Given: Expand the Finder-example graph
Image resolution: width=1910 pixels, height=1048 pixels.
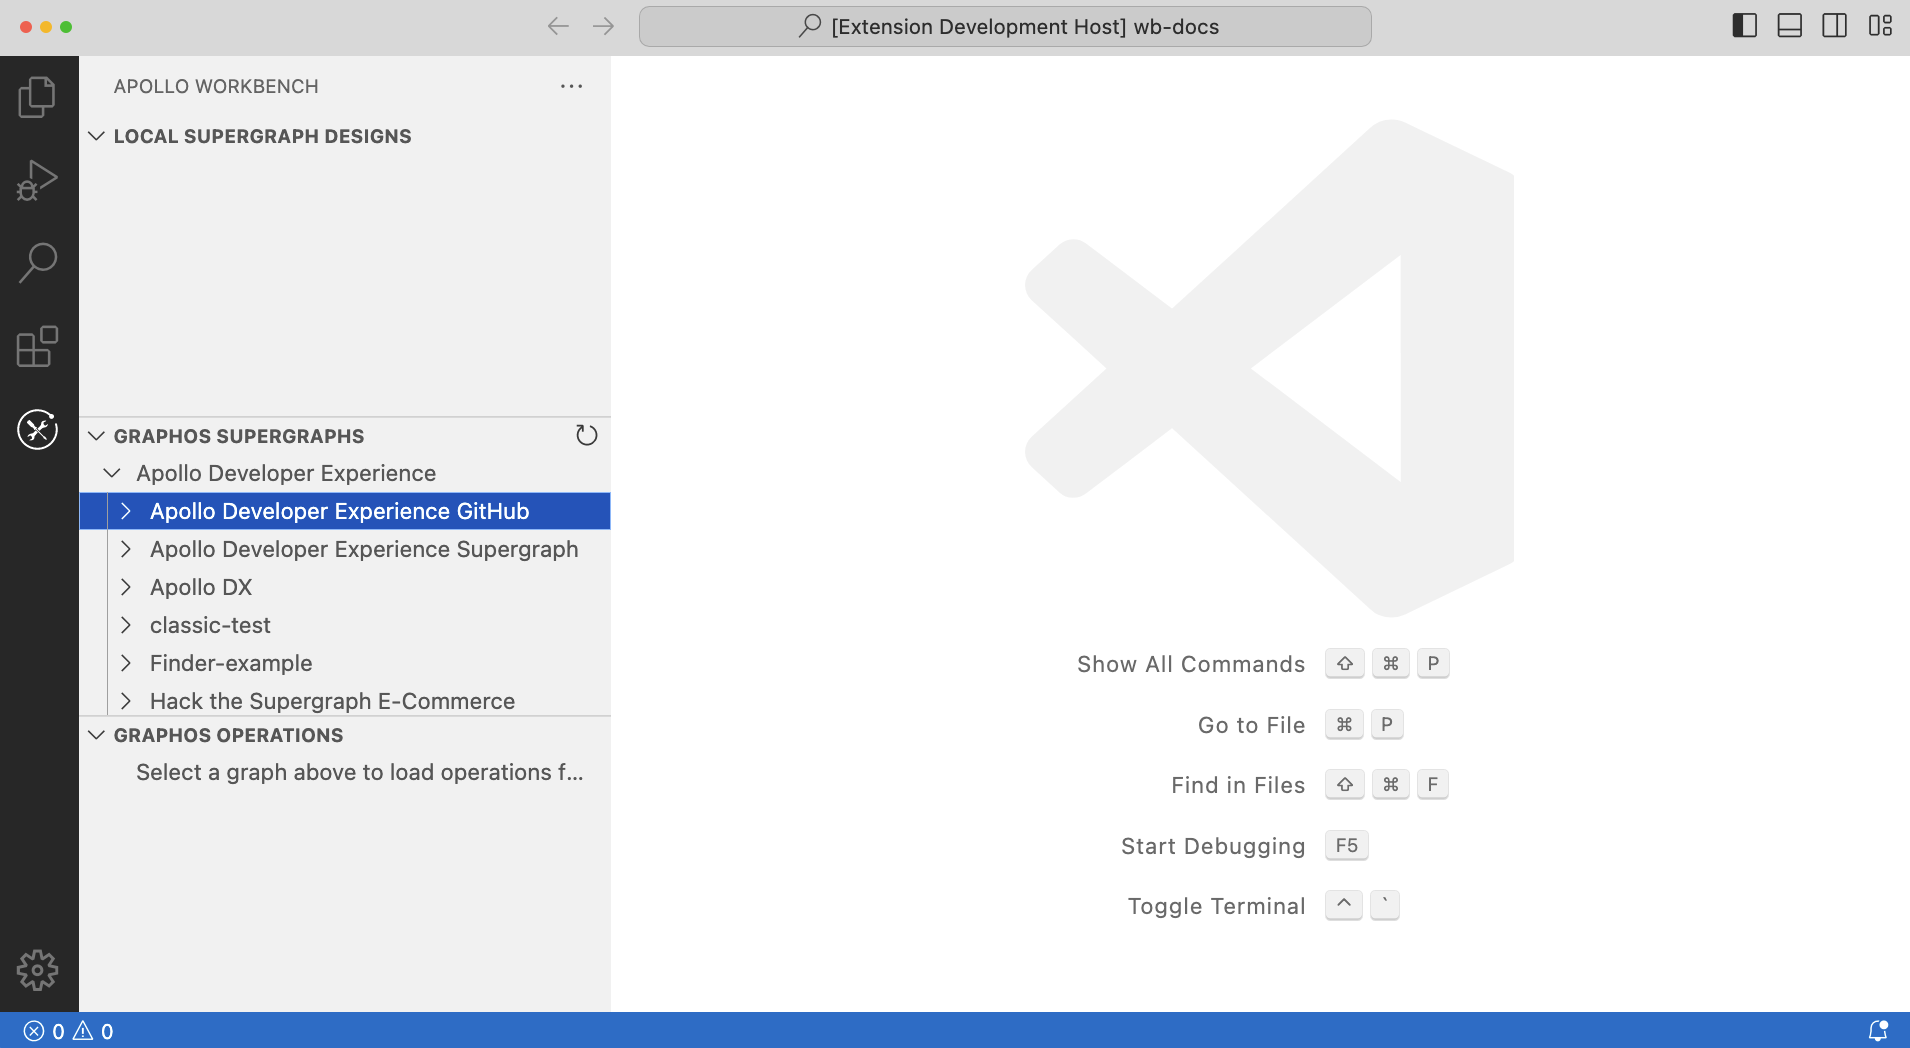Looking at the screenshot, I should [126, 663].
